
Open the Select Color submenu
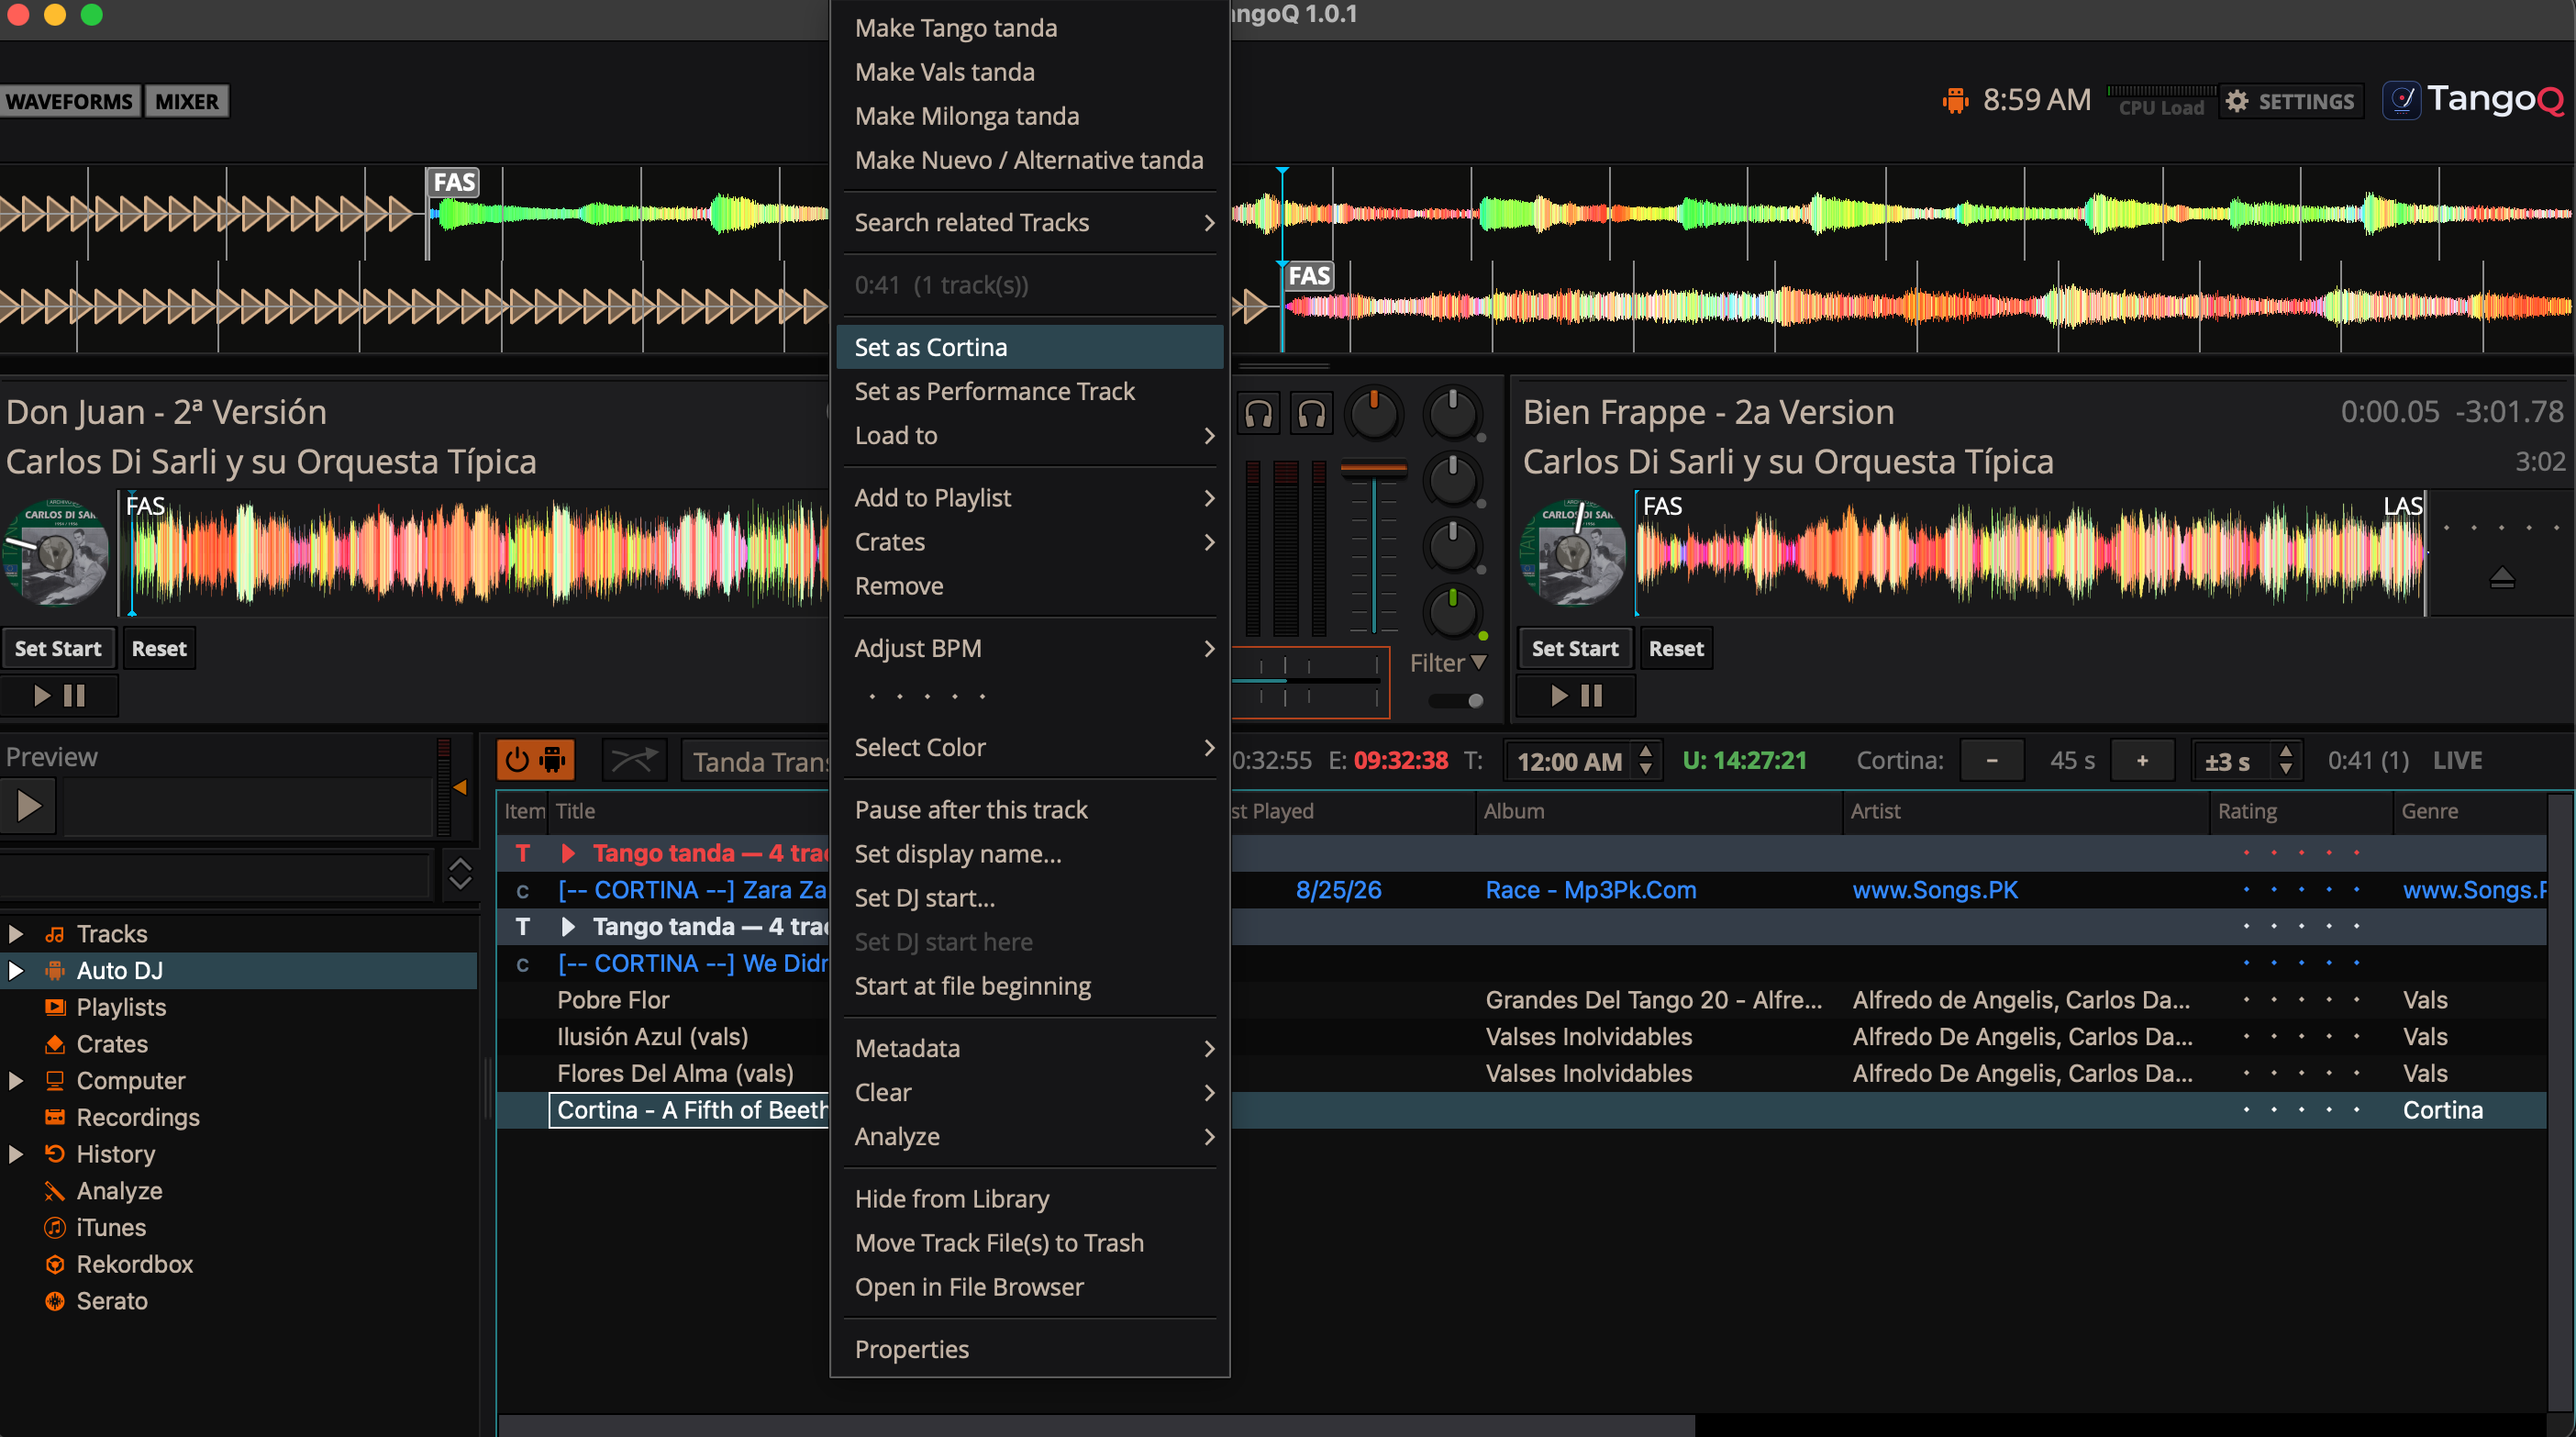(x=1030, y=747)
